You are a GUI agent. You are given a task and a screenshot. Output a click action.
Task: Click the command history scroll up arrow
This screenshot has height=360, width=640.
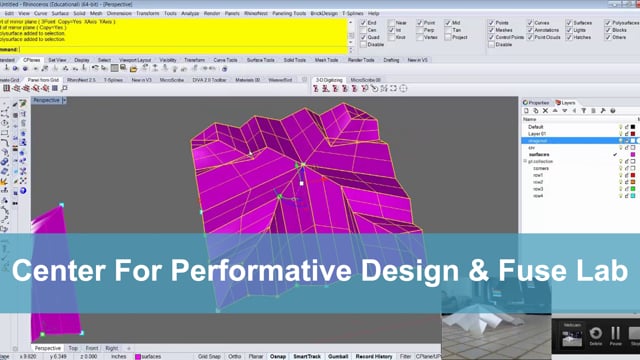[351, 22]
